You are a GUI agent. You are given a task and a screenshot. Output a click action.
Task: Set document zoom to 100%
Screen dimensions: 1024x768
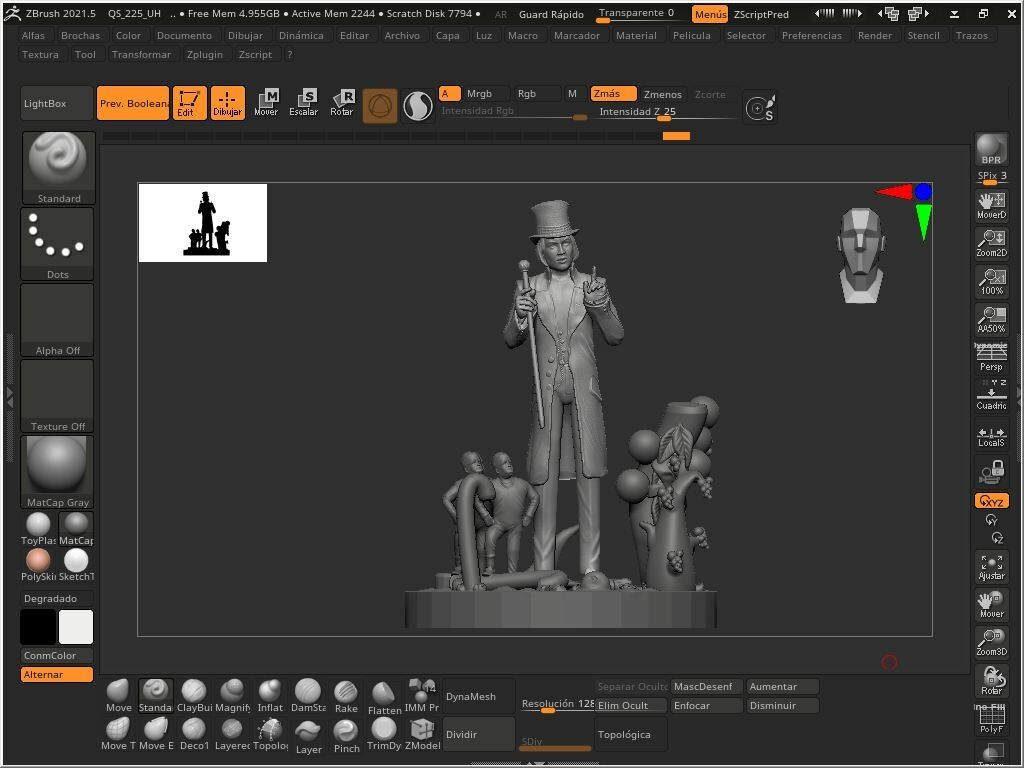tap(991, 281)
